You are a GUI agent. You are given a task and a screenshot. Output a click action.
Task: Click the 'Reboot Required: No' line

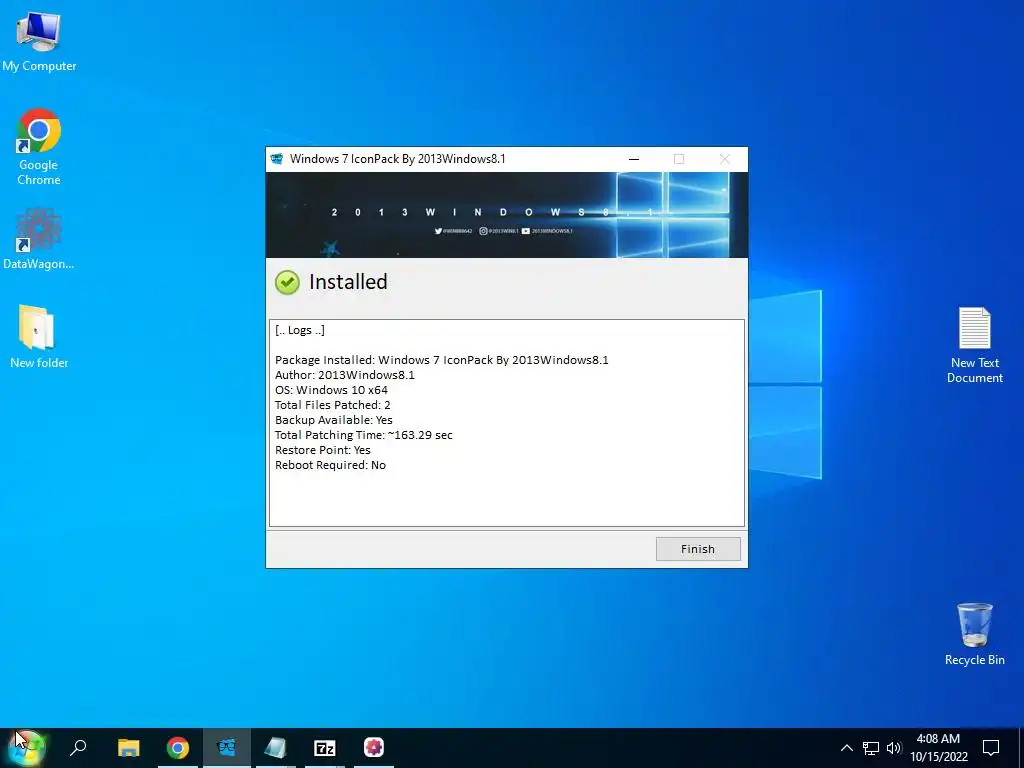[x=330, y=465]
